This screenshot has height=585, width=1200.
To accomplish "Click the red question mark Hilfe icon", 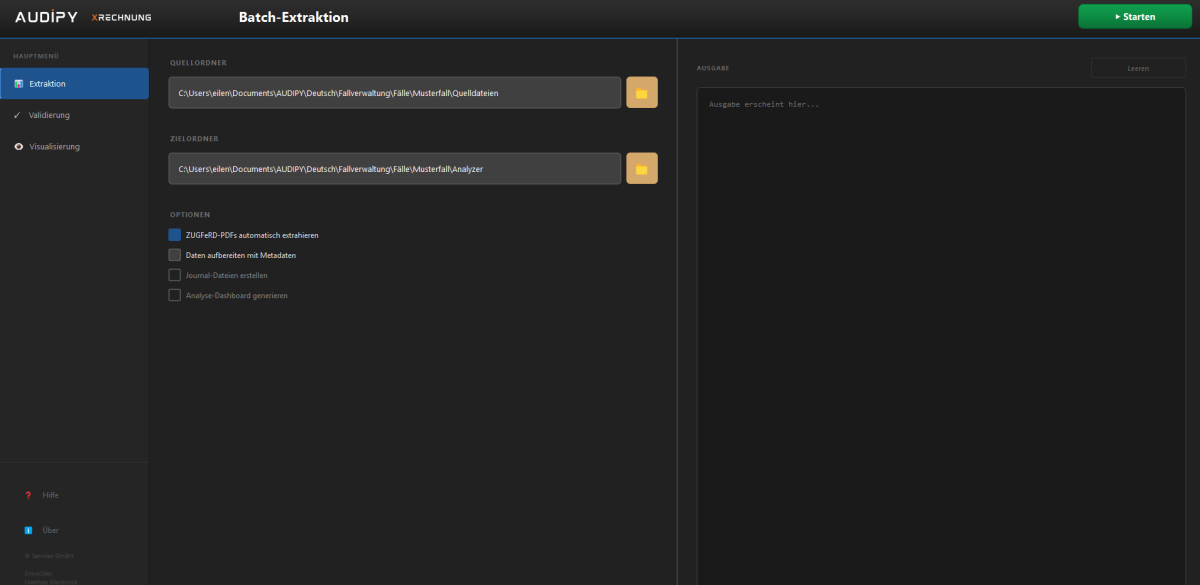I will [x=28, y=495].
